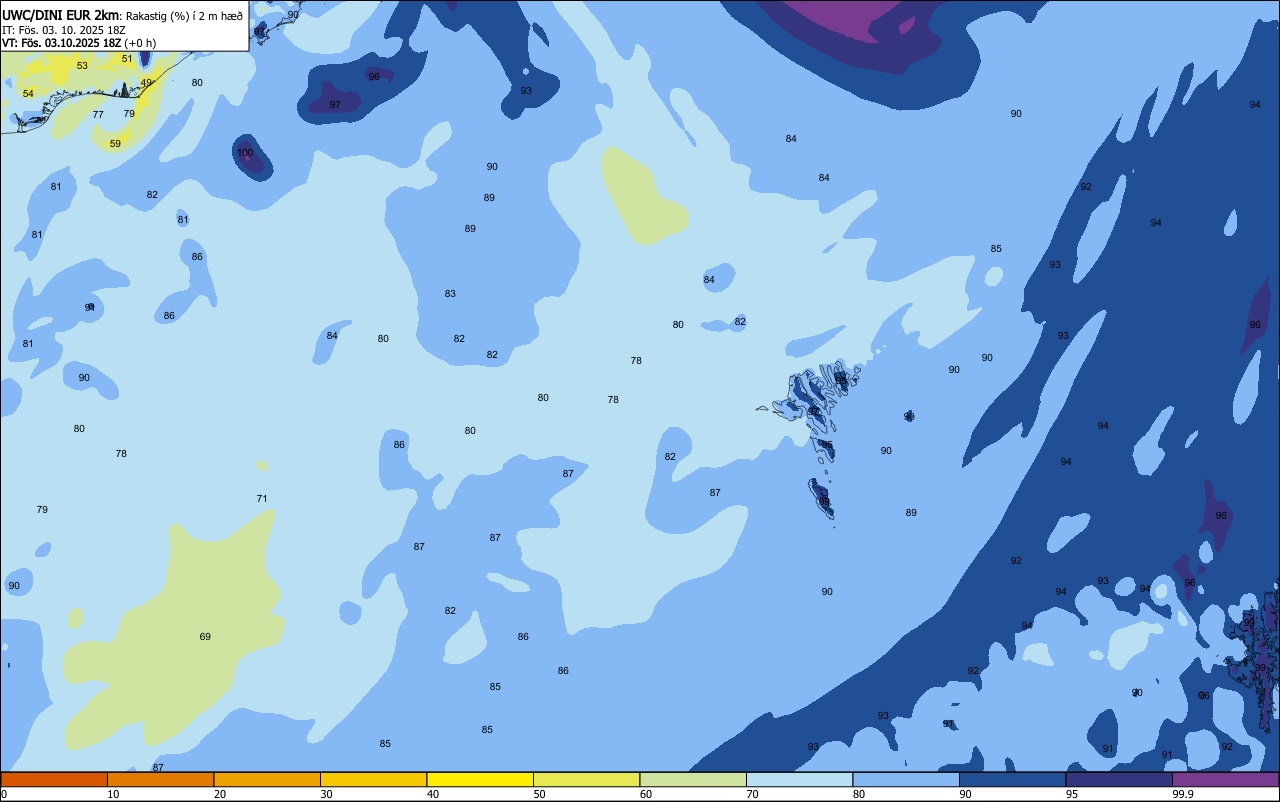Click the "51" humidity value
Image resolution: width=1280 pixels, height=802 pixels.
click(127, 59)
